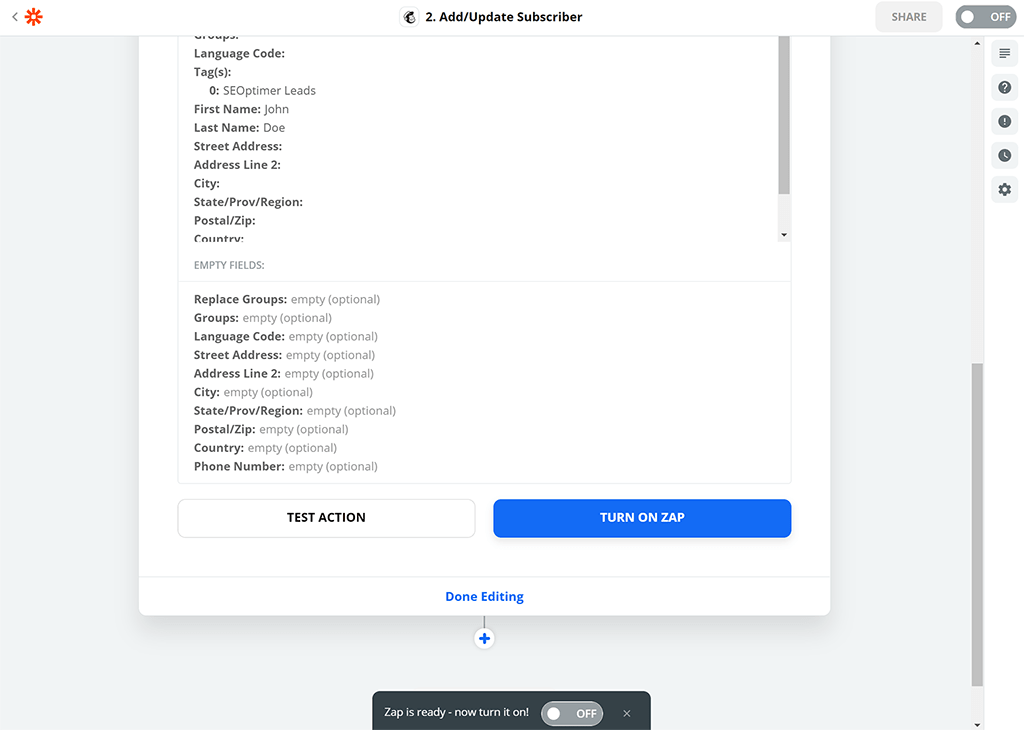View Zap issues via the alert sidebar icon

coord(1004,121)
